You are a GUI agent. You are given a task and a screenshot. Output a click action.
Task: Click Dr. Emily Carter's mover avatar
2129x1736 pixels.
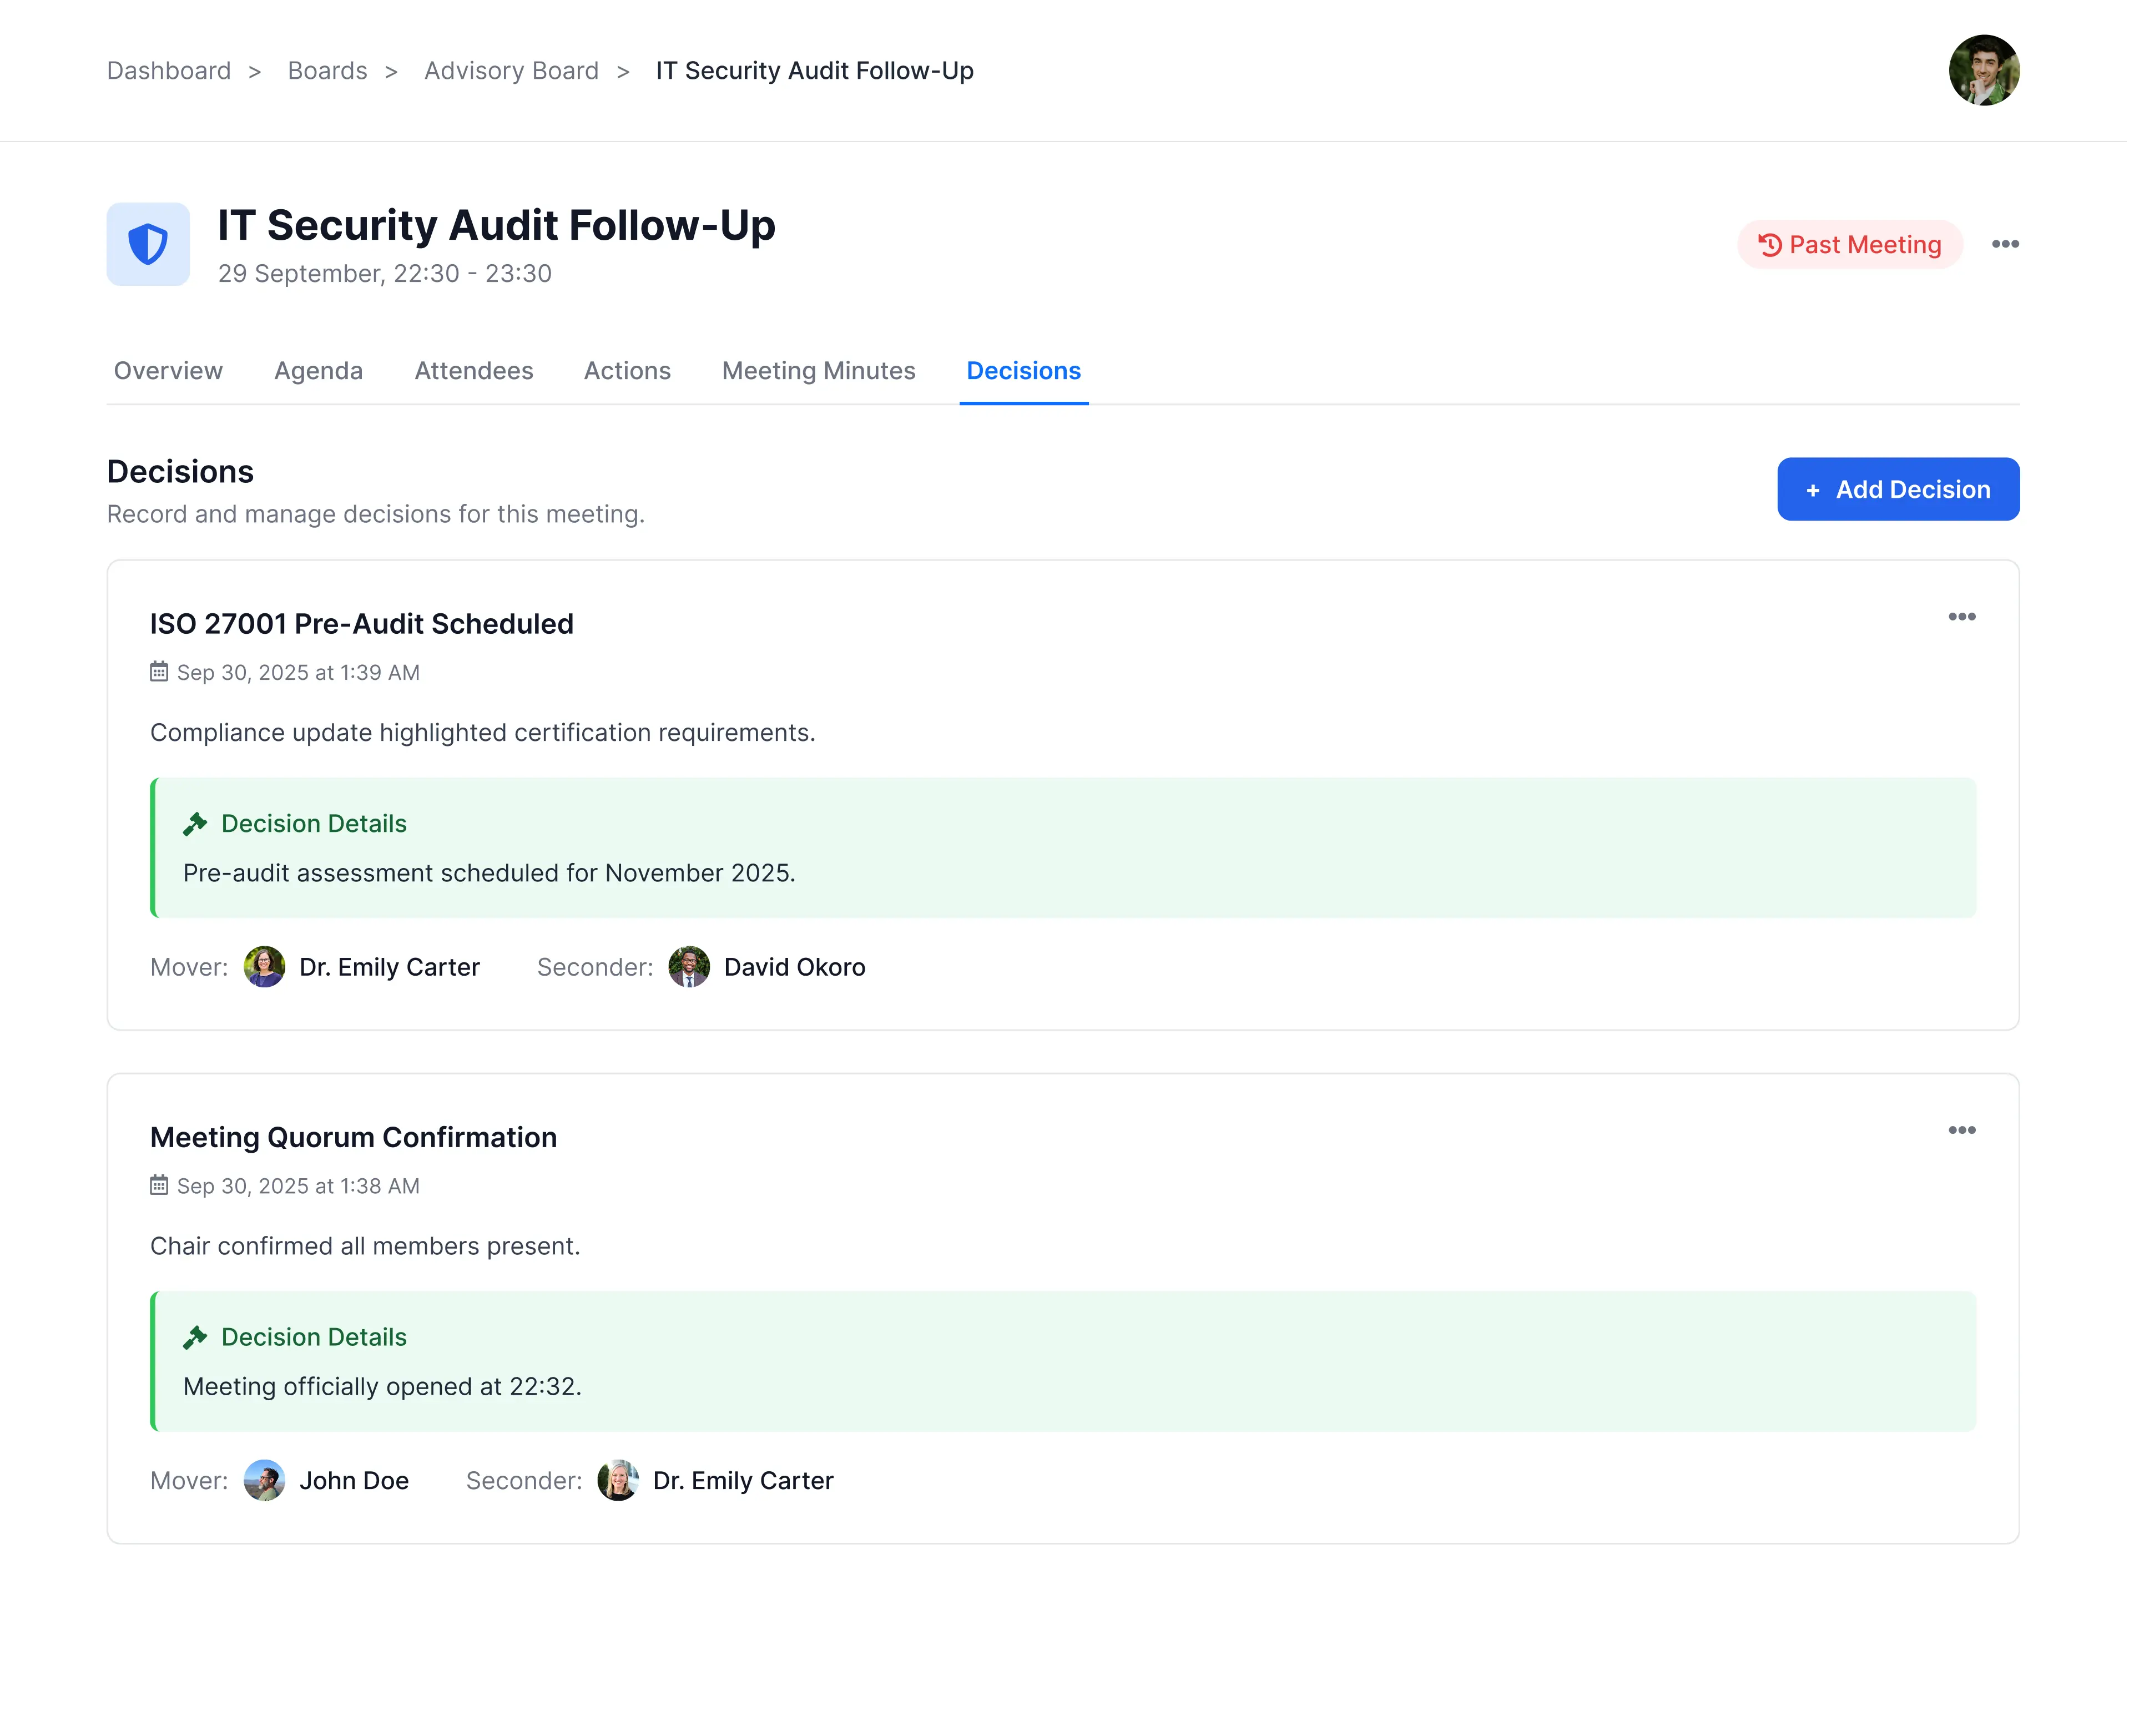click(x=264, y=967)
